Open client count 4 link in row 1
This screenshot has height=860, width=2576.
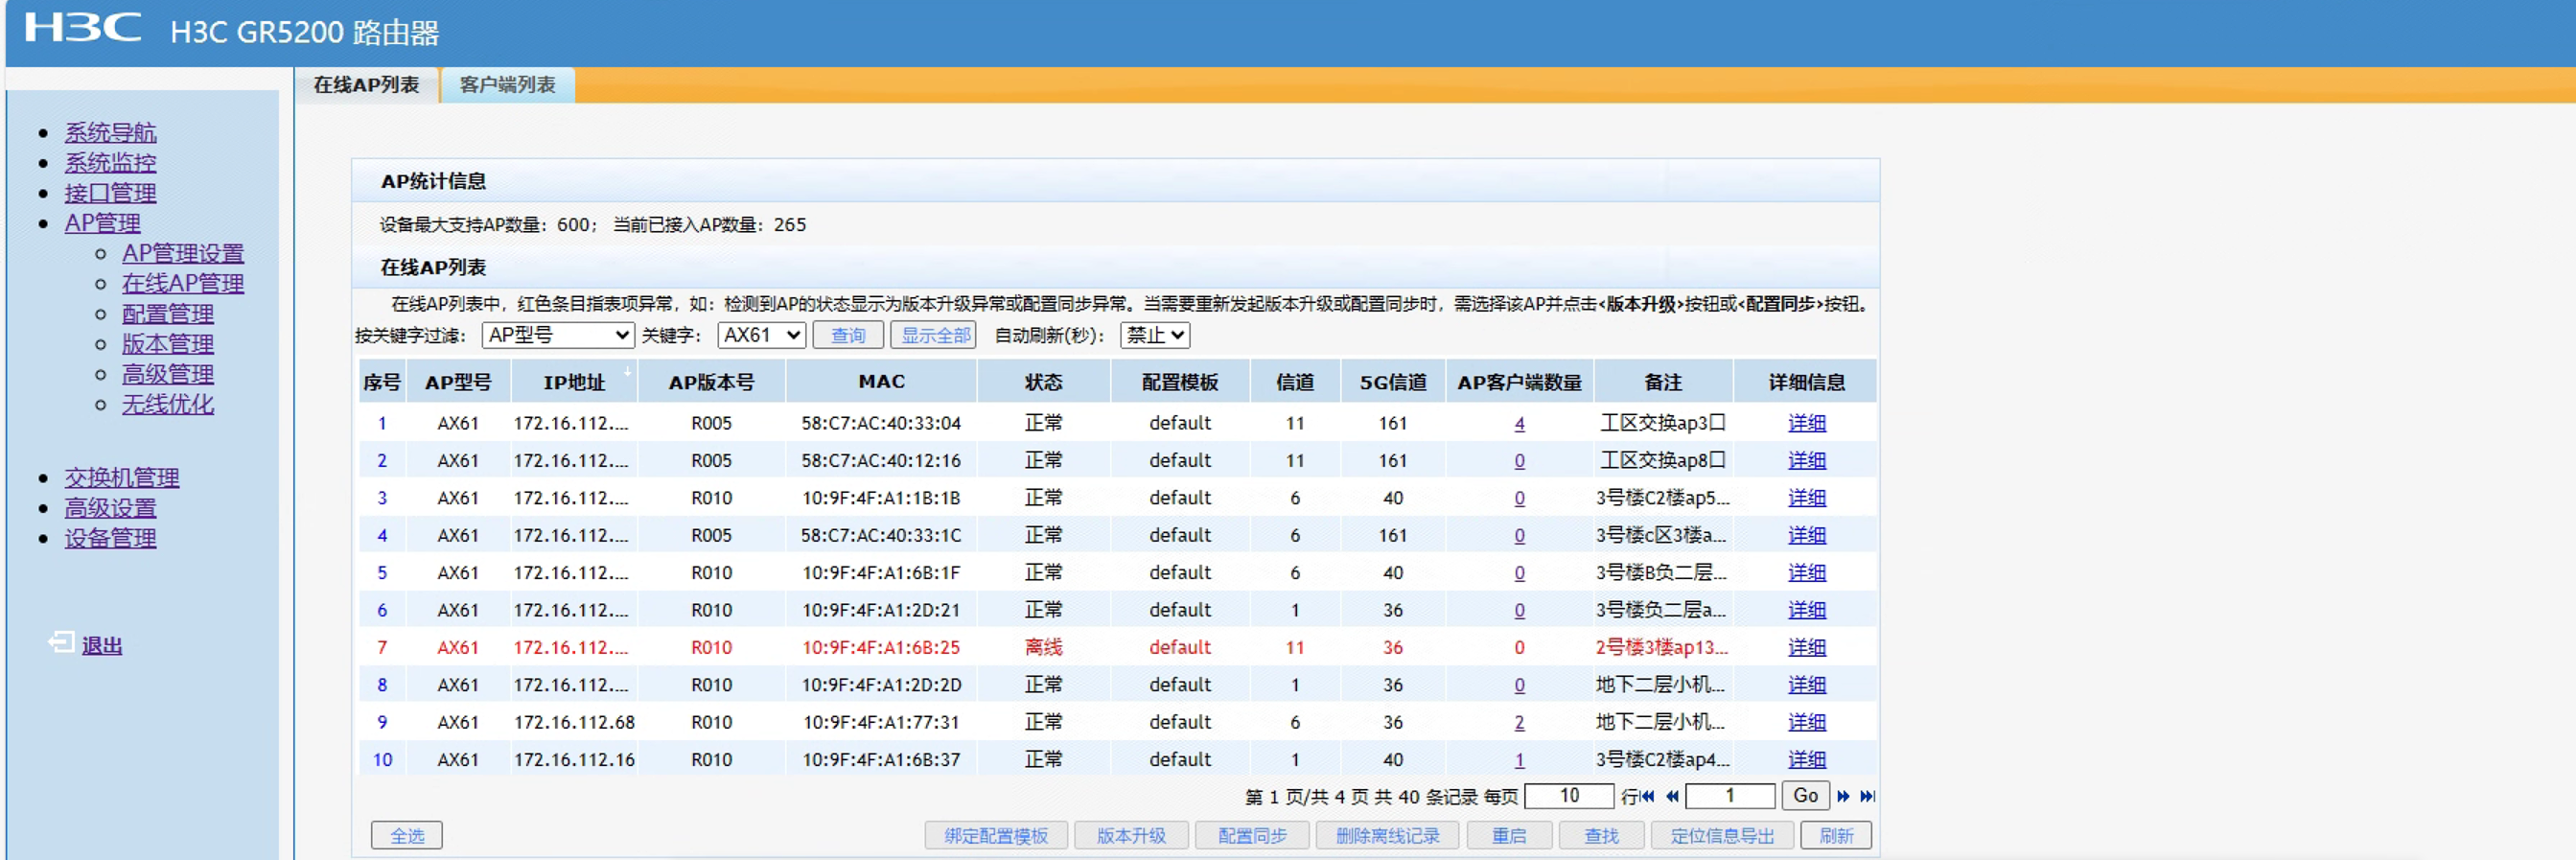(x=1519, y=423)
